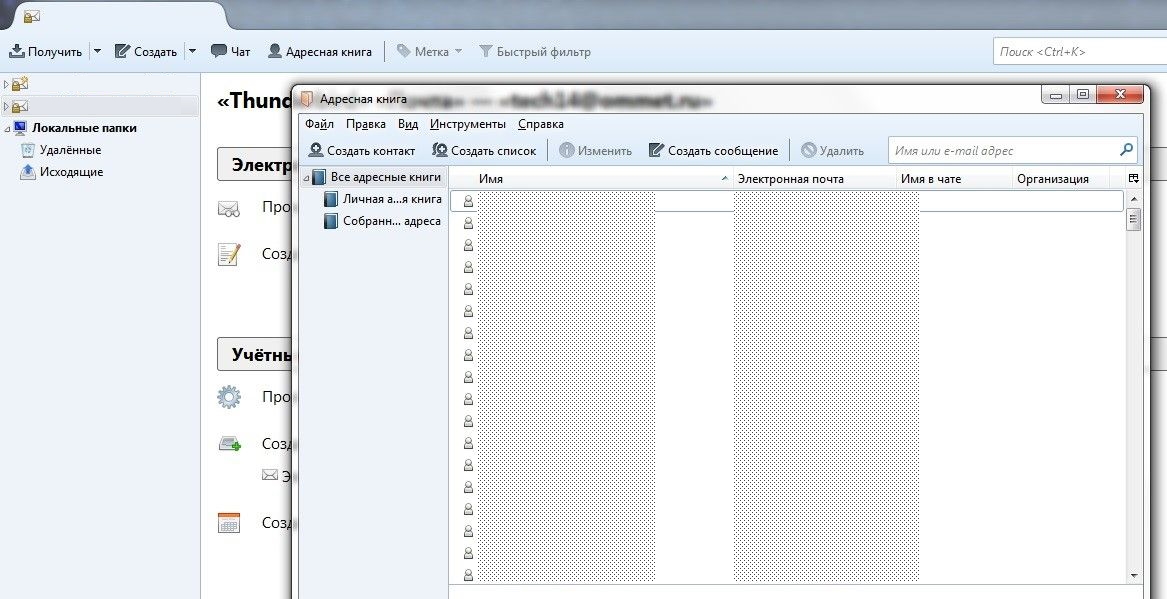Toggle the Быстрый фильтр button

[x=534, y=51]
